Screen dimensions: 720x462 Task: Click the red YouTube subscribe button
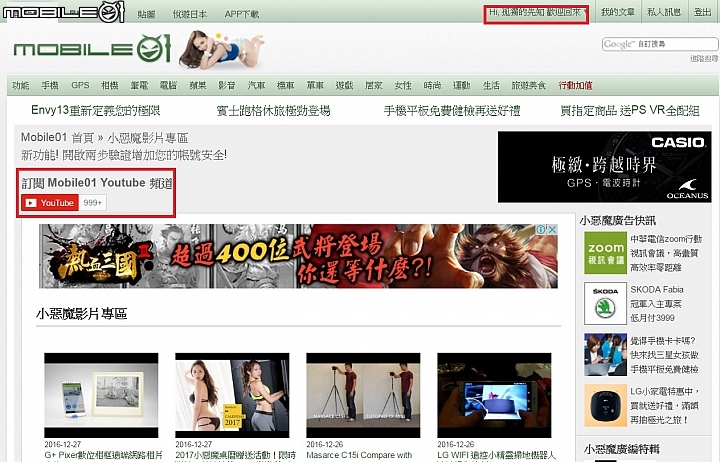click(x=50, y=203)
